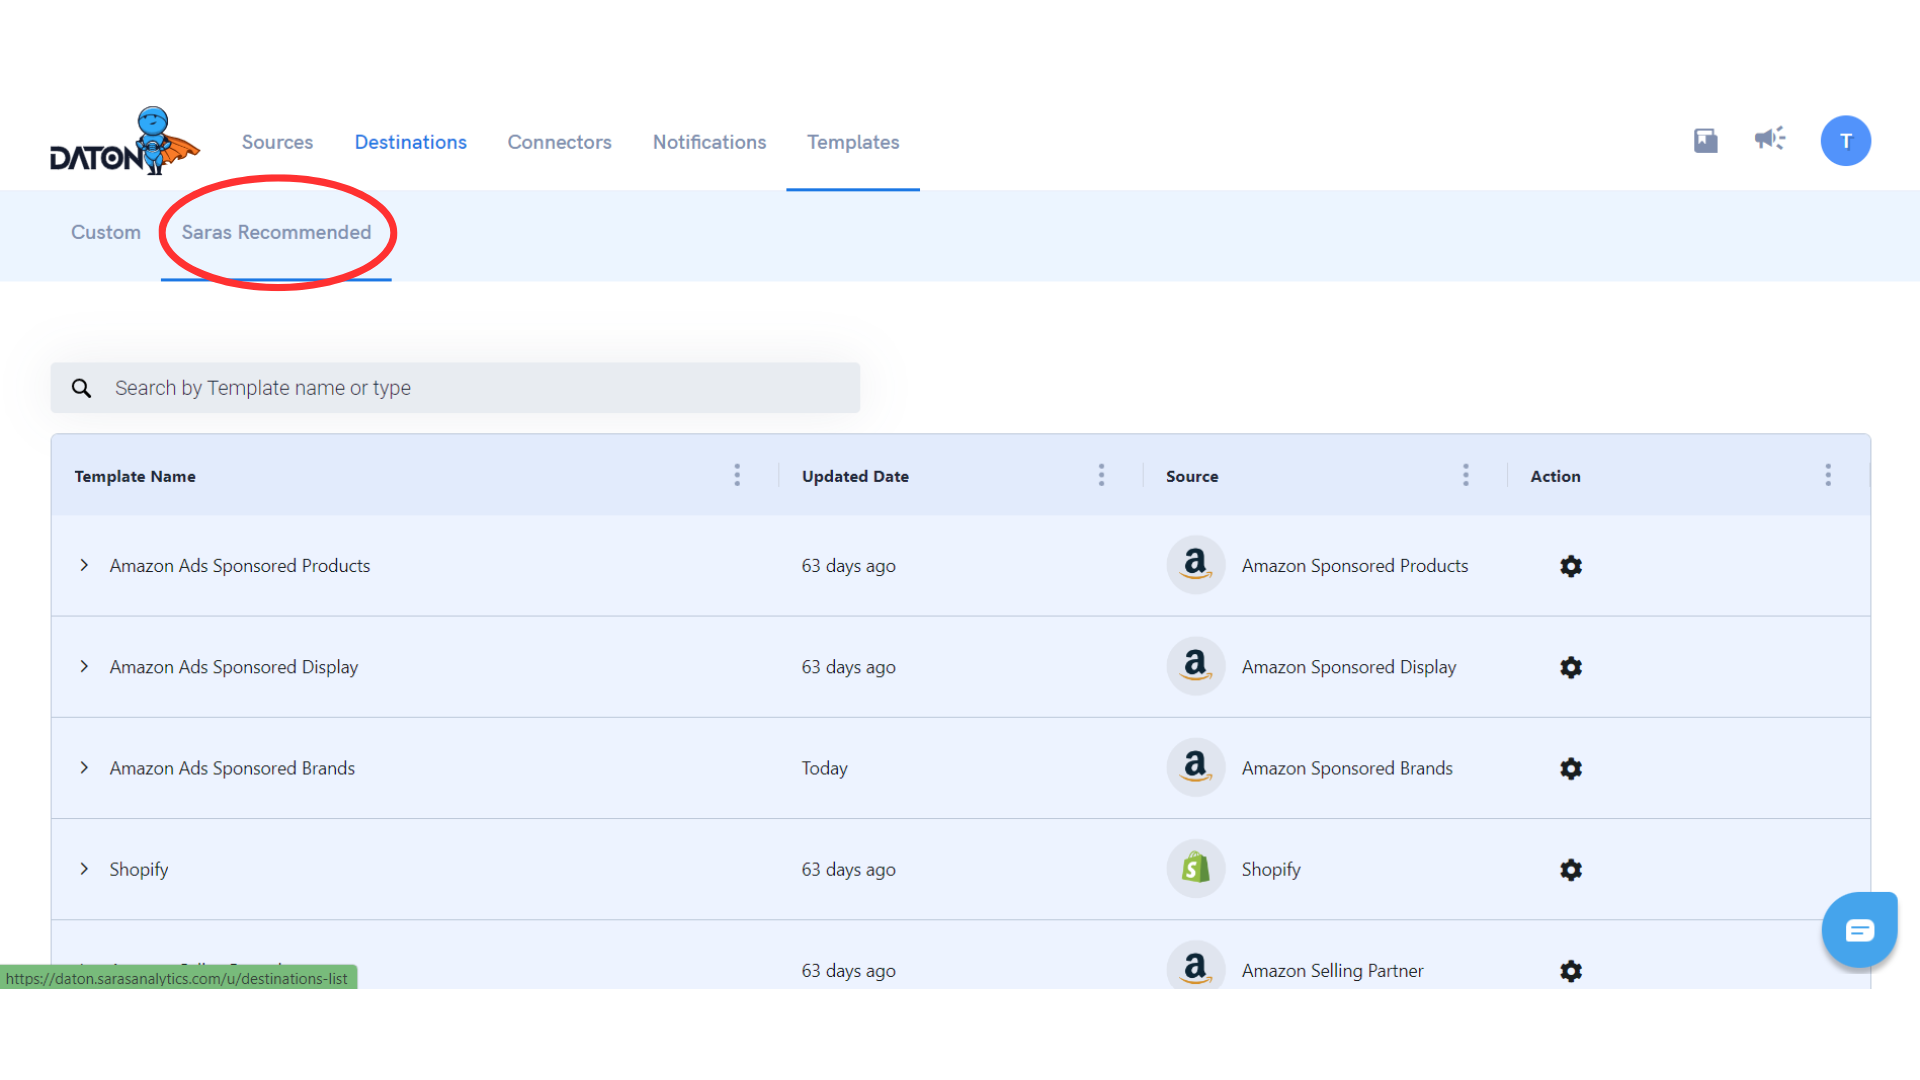Image resolution: width=1920 pixels, height=1080 pixels.
Task: Go to the Sources page
Action: tap(277, 142)
